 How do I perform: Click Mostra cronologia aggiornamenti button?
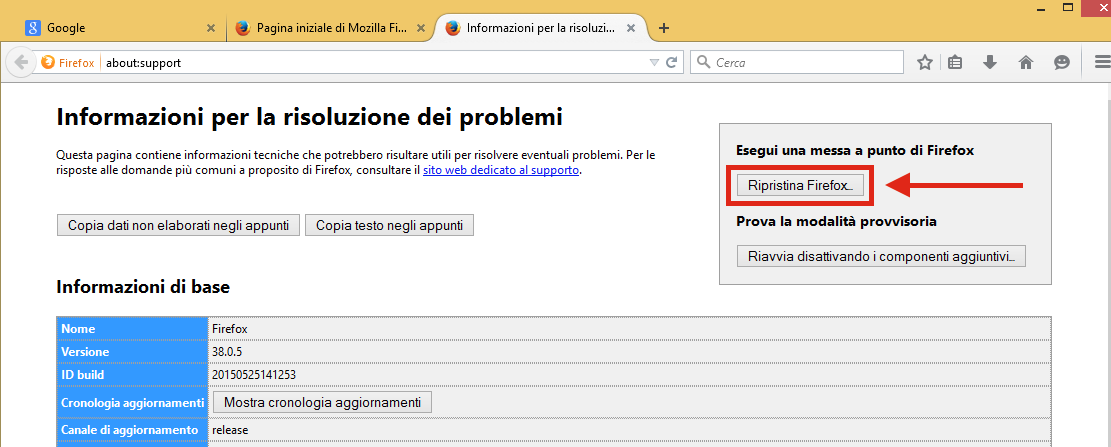point(322,402)
